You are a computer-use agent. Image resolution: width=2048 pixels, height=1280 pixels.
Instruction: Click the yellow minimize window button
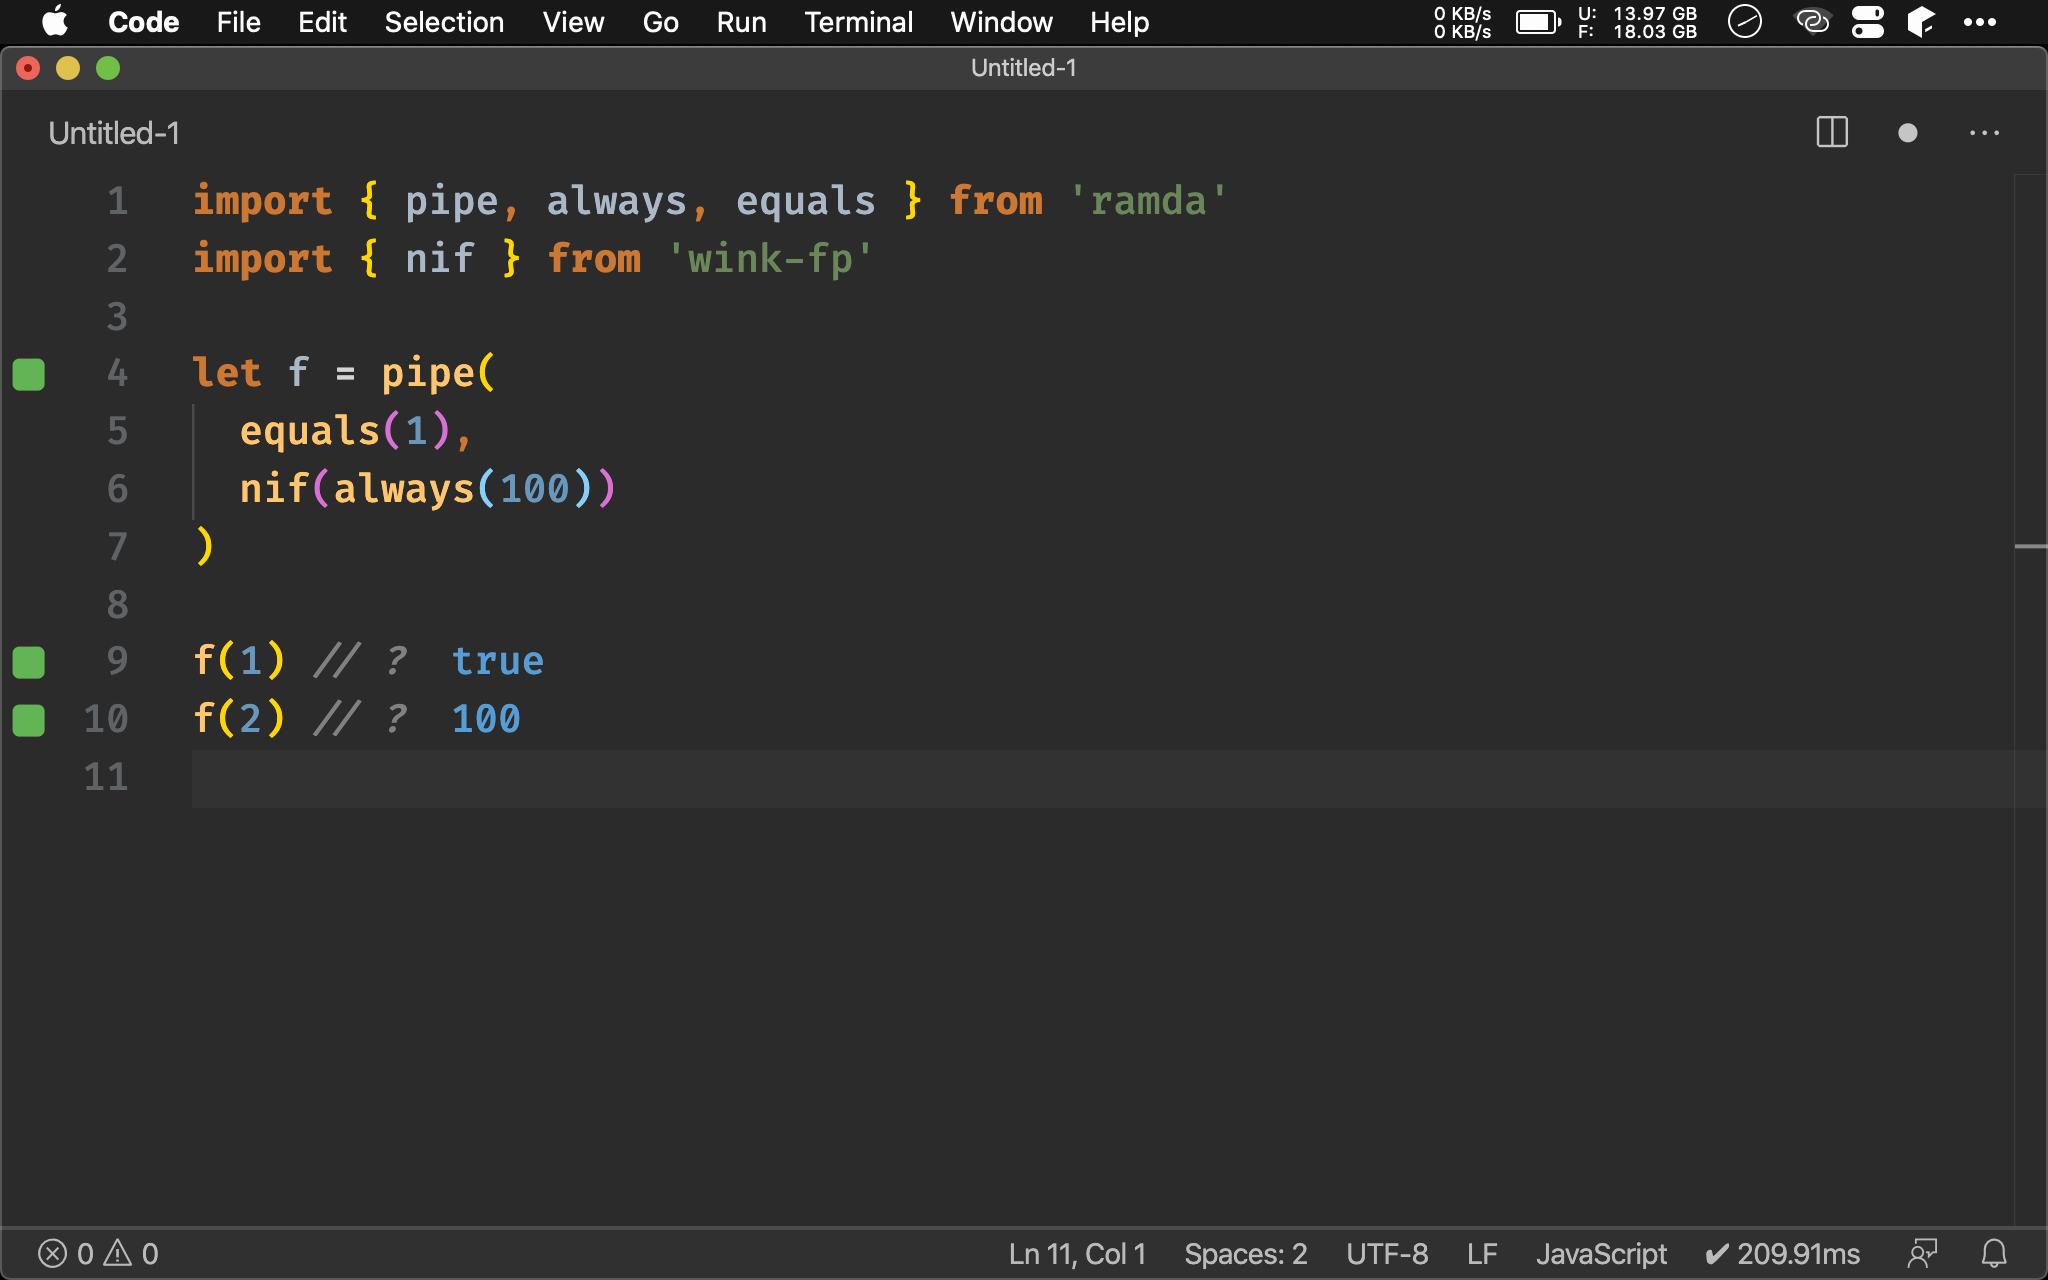[68, 68]
